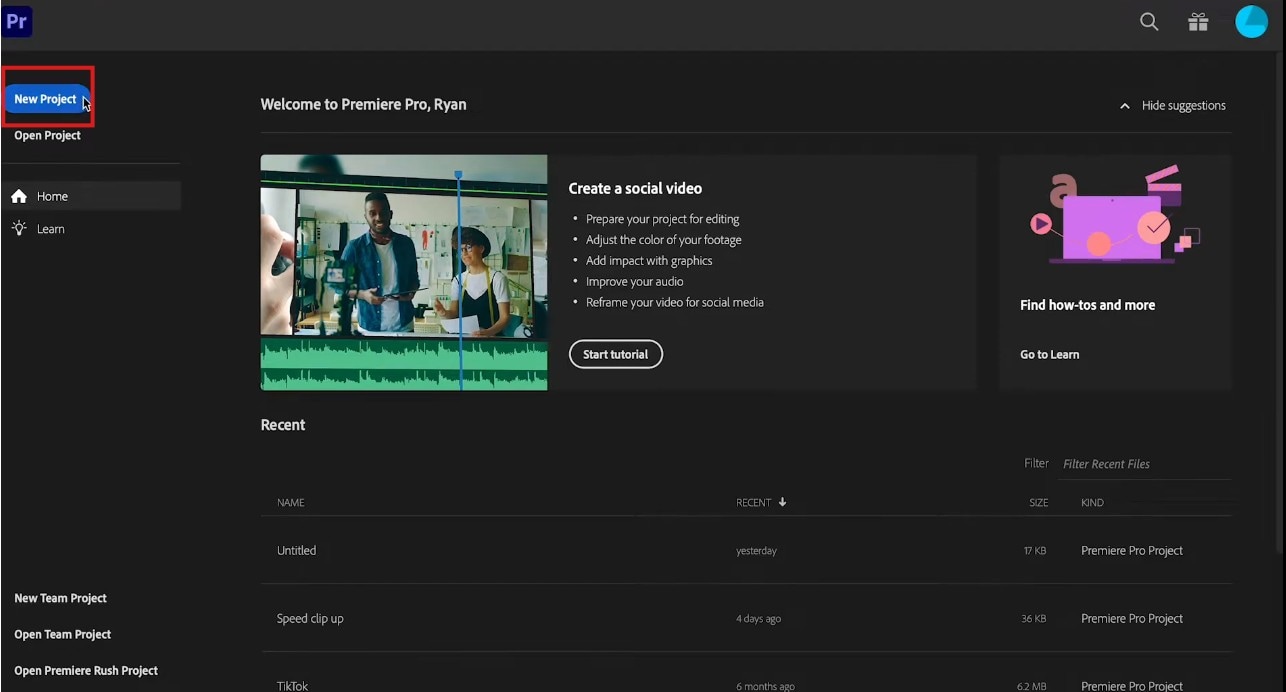
Task: Open the social video tutorial thumbnail
Action: 403,271
